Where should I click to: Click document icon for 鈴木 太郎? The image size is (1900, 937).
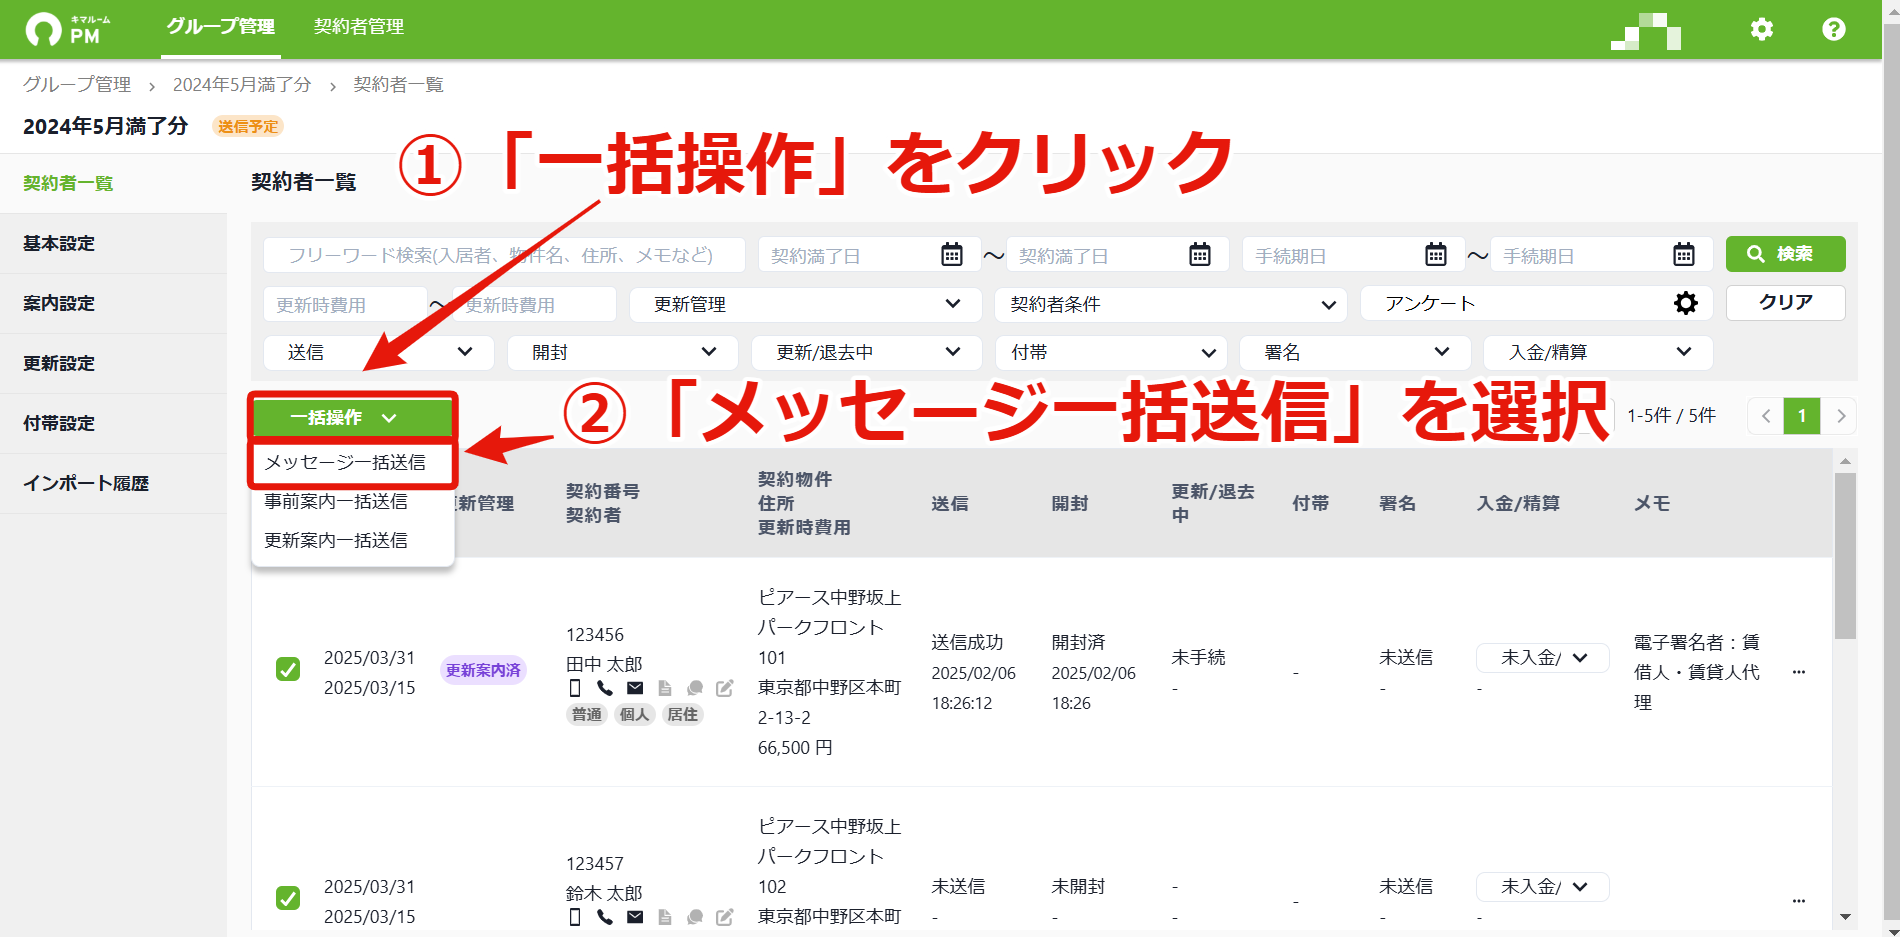[665, 917]
